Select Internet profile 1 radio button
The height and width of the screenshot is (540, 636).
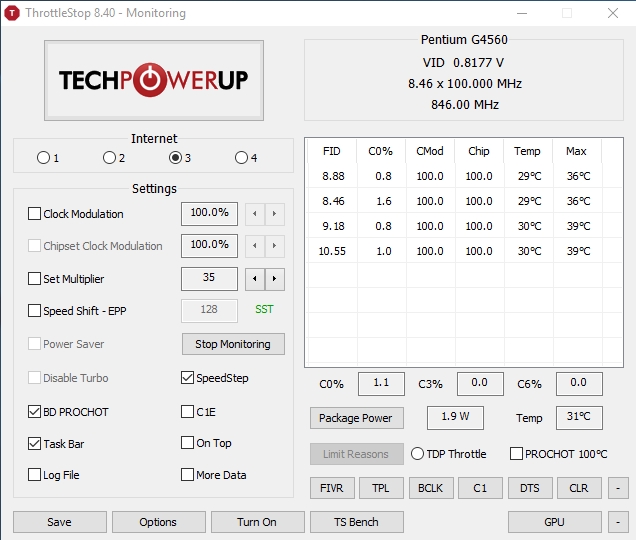pos(43,157)
